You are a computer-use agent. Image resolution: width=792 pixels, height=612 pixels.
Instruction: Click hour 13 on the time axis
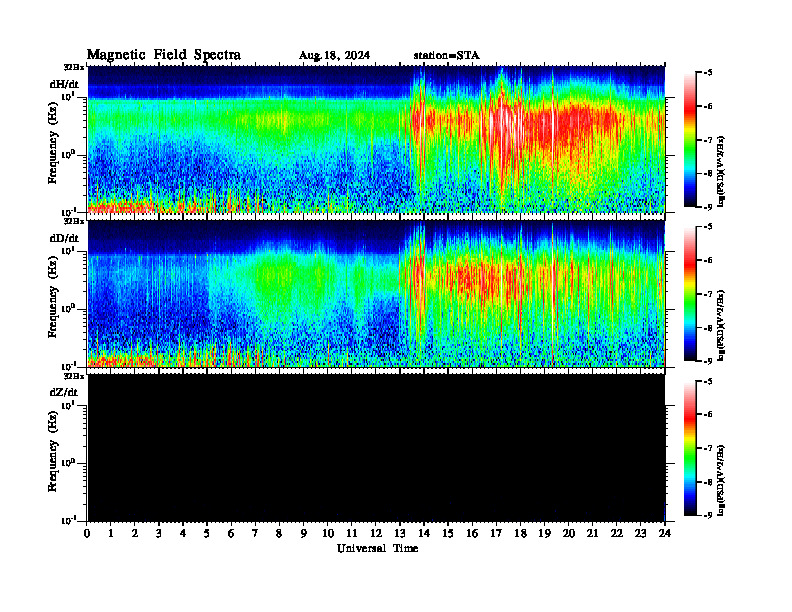(400, 534)
